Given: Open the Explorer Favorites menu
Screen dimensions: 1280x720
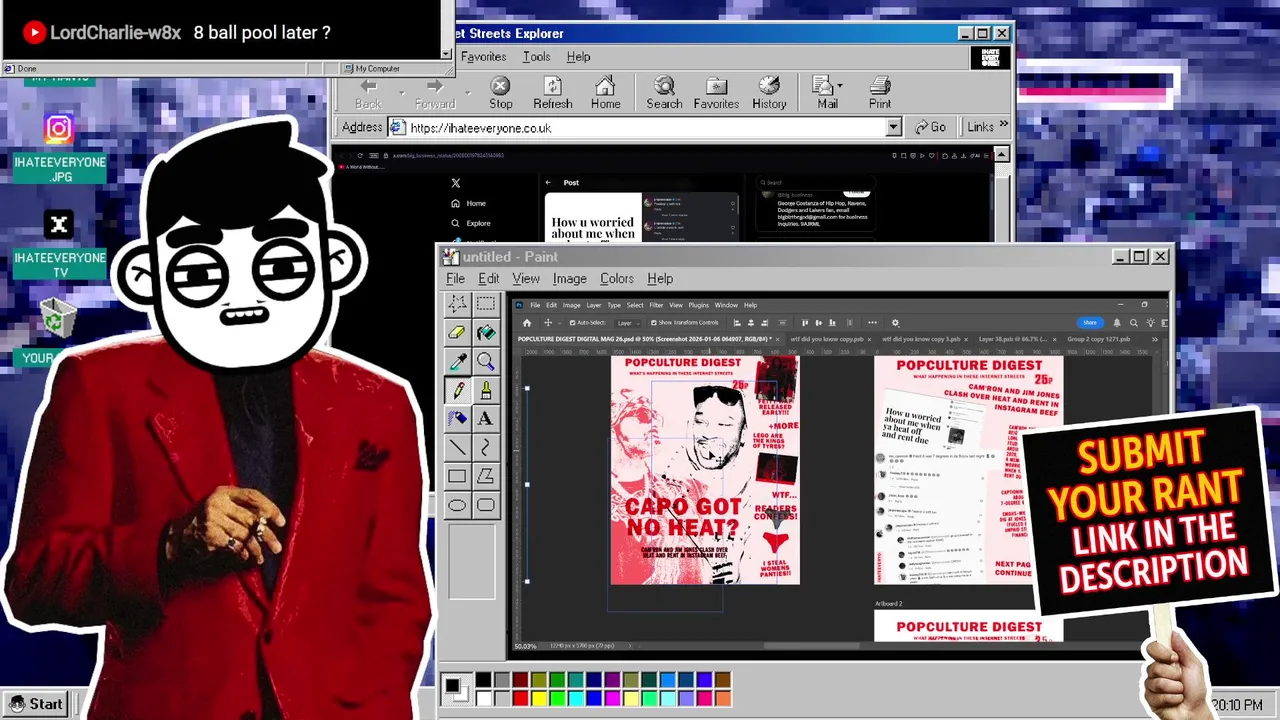Looking at the screenshot, I should [x=484, y=57].
